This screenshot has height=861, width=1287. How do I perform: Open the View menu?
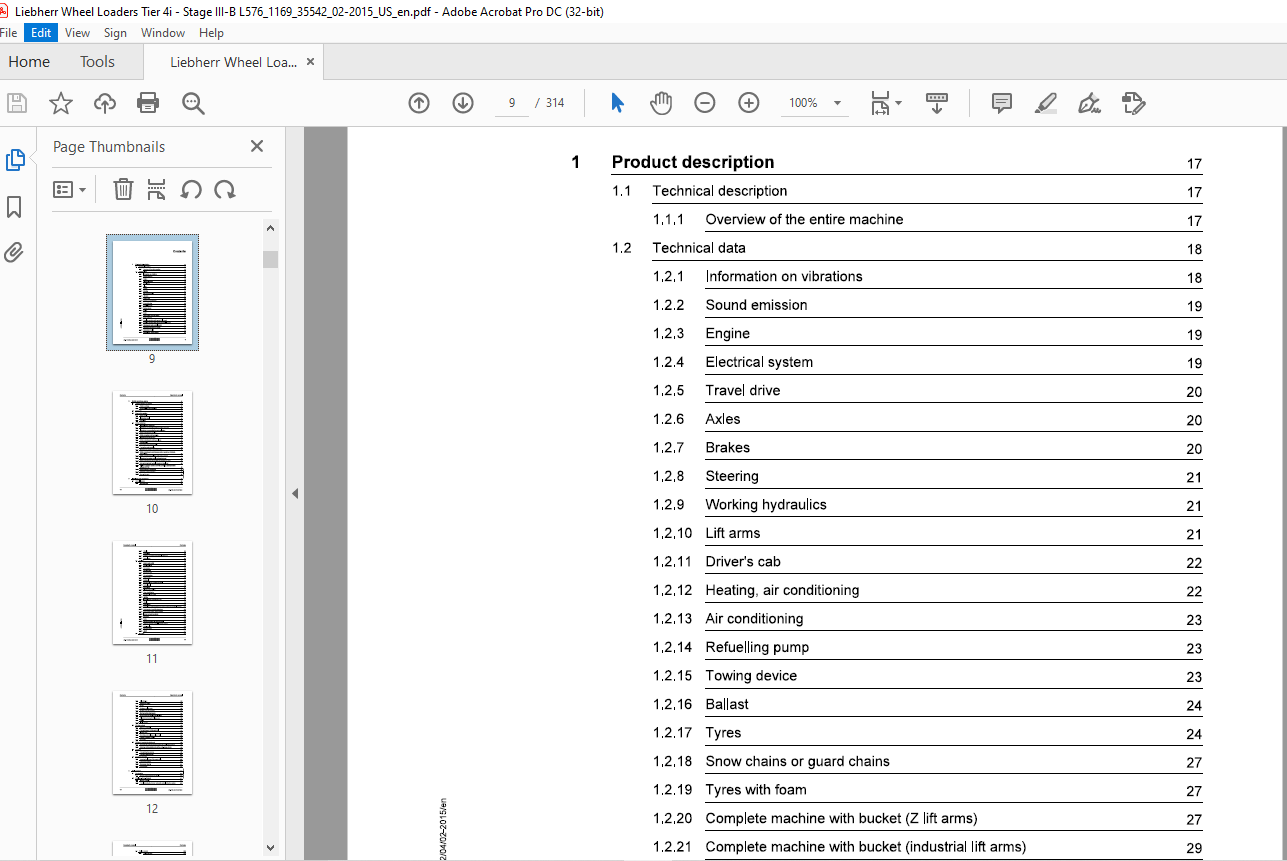point(77,33)
